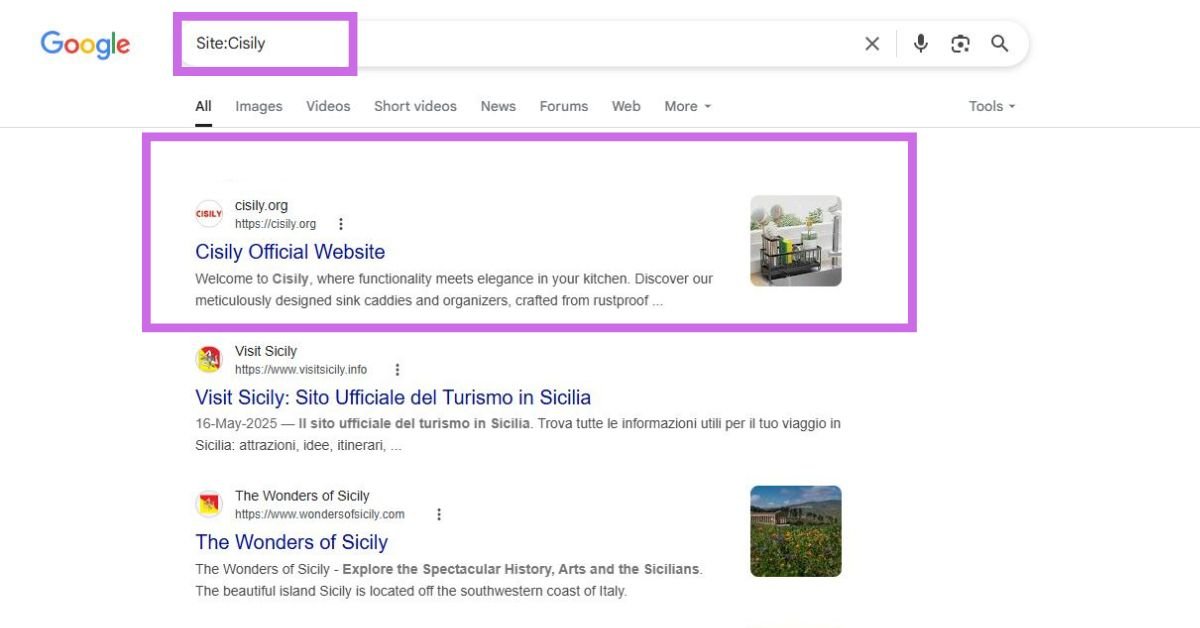Open three-dot menu for cisily.org result
Viewport: 1200px width, 628px height.
click(x=341, y=224)
